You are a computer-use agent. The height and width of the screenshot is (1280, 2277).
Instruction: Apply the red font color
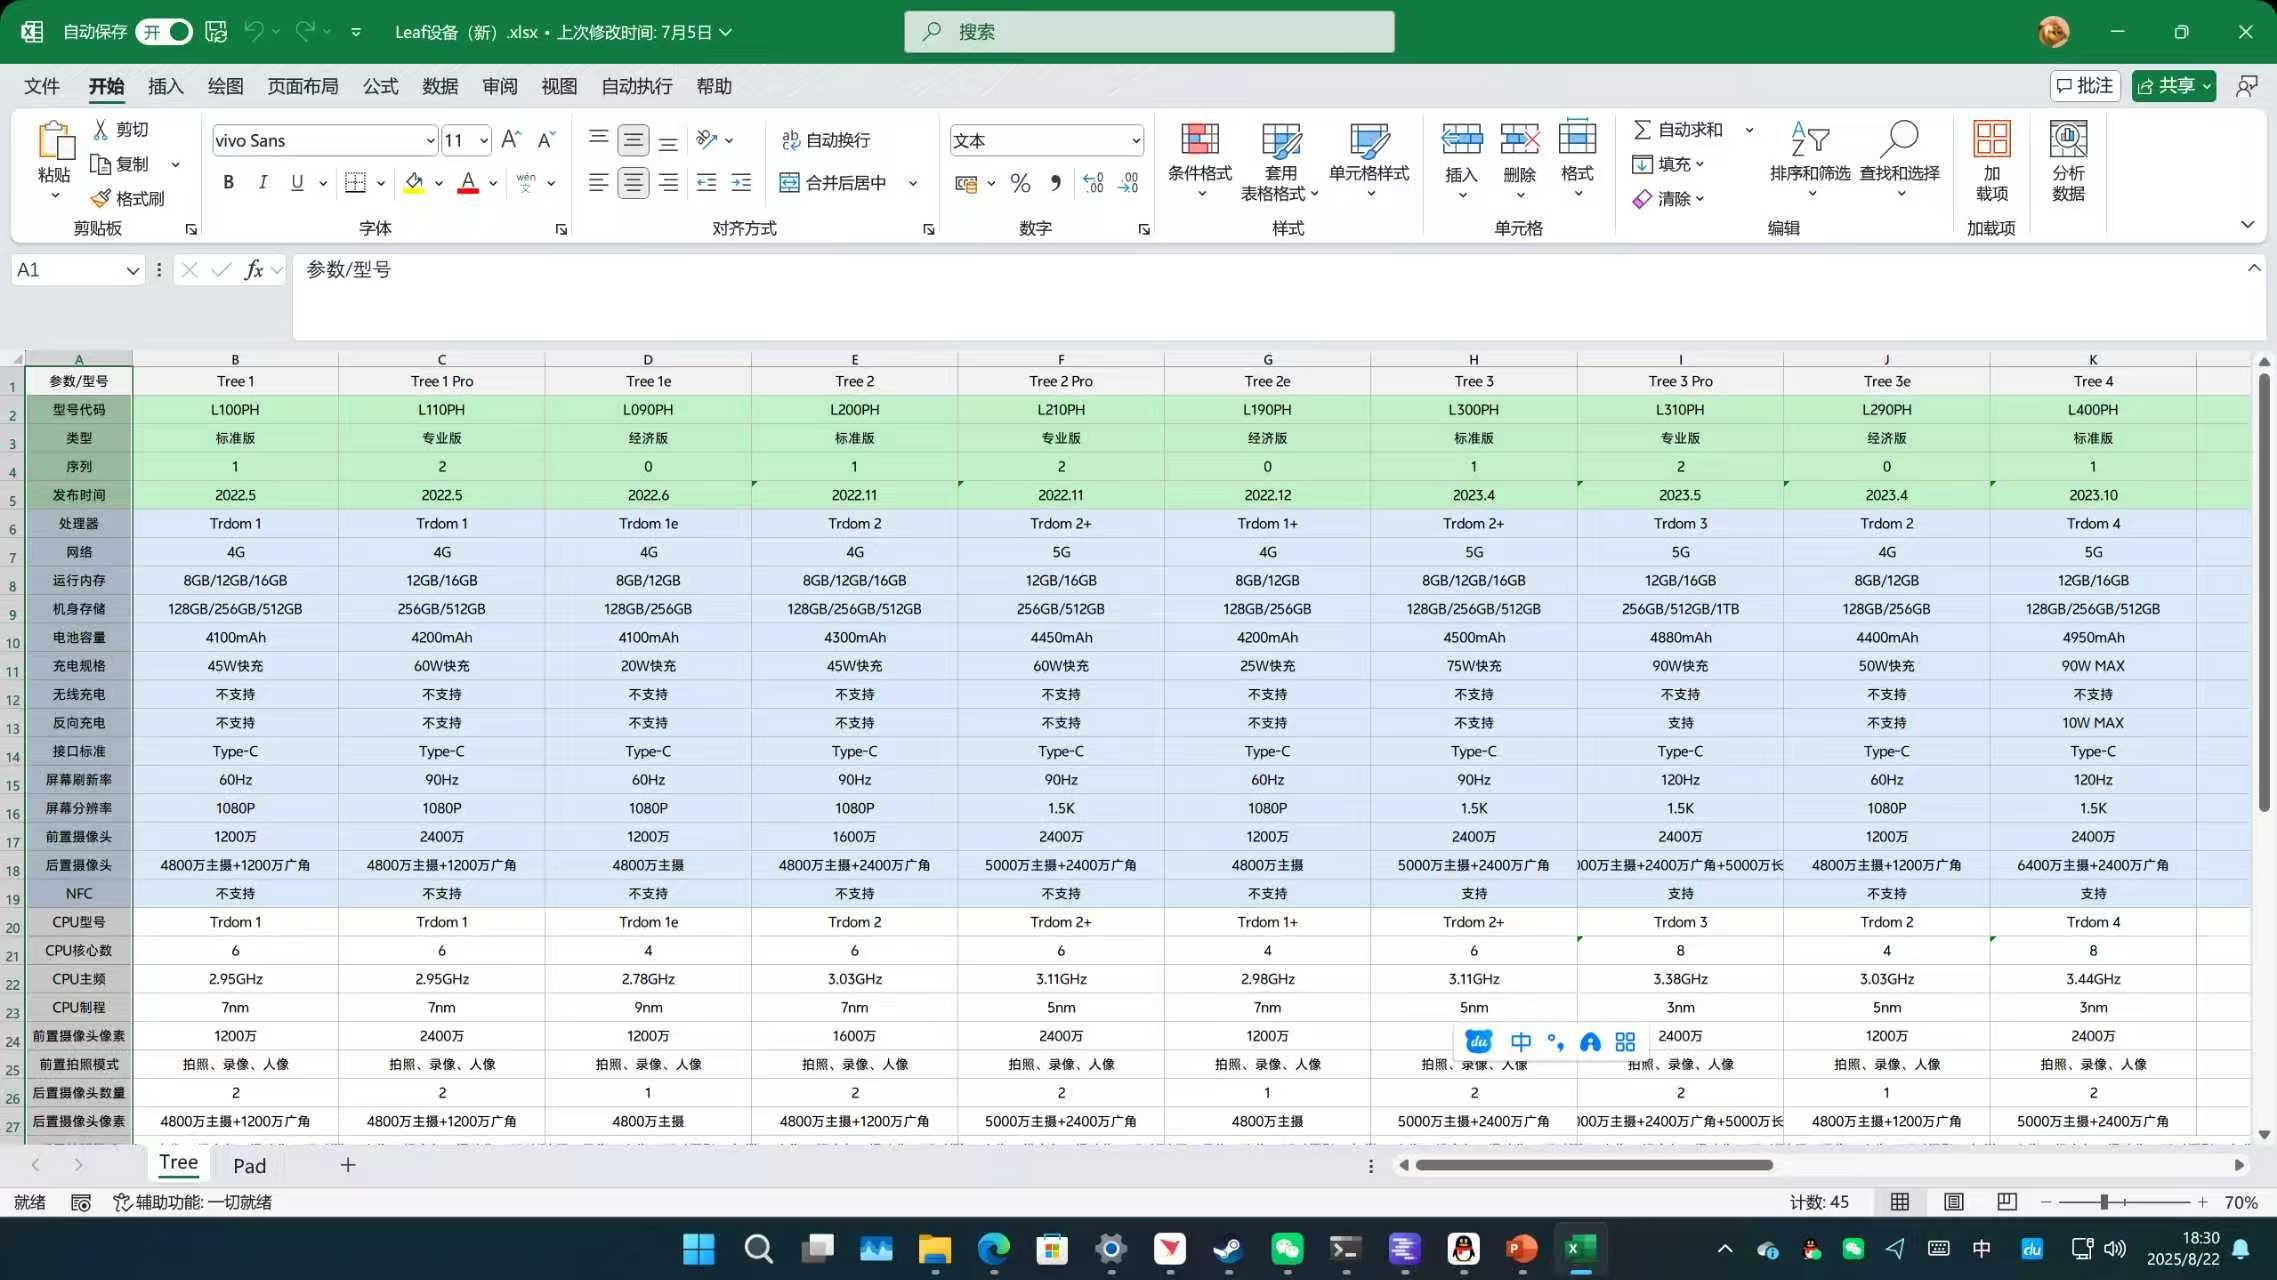click(x=467, y=183)
